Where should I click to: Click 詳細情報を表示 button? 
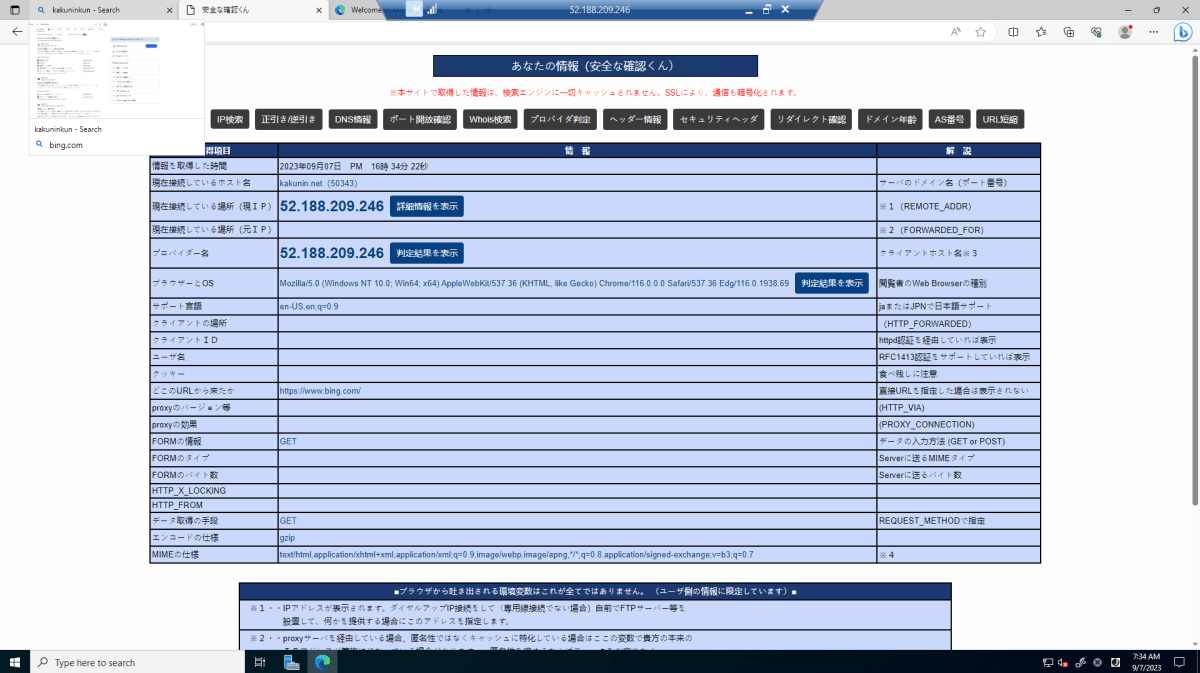[x=427, y=206]
